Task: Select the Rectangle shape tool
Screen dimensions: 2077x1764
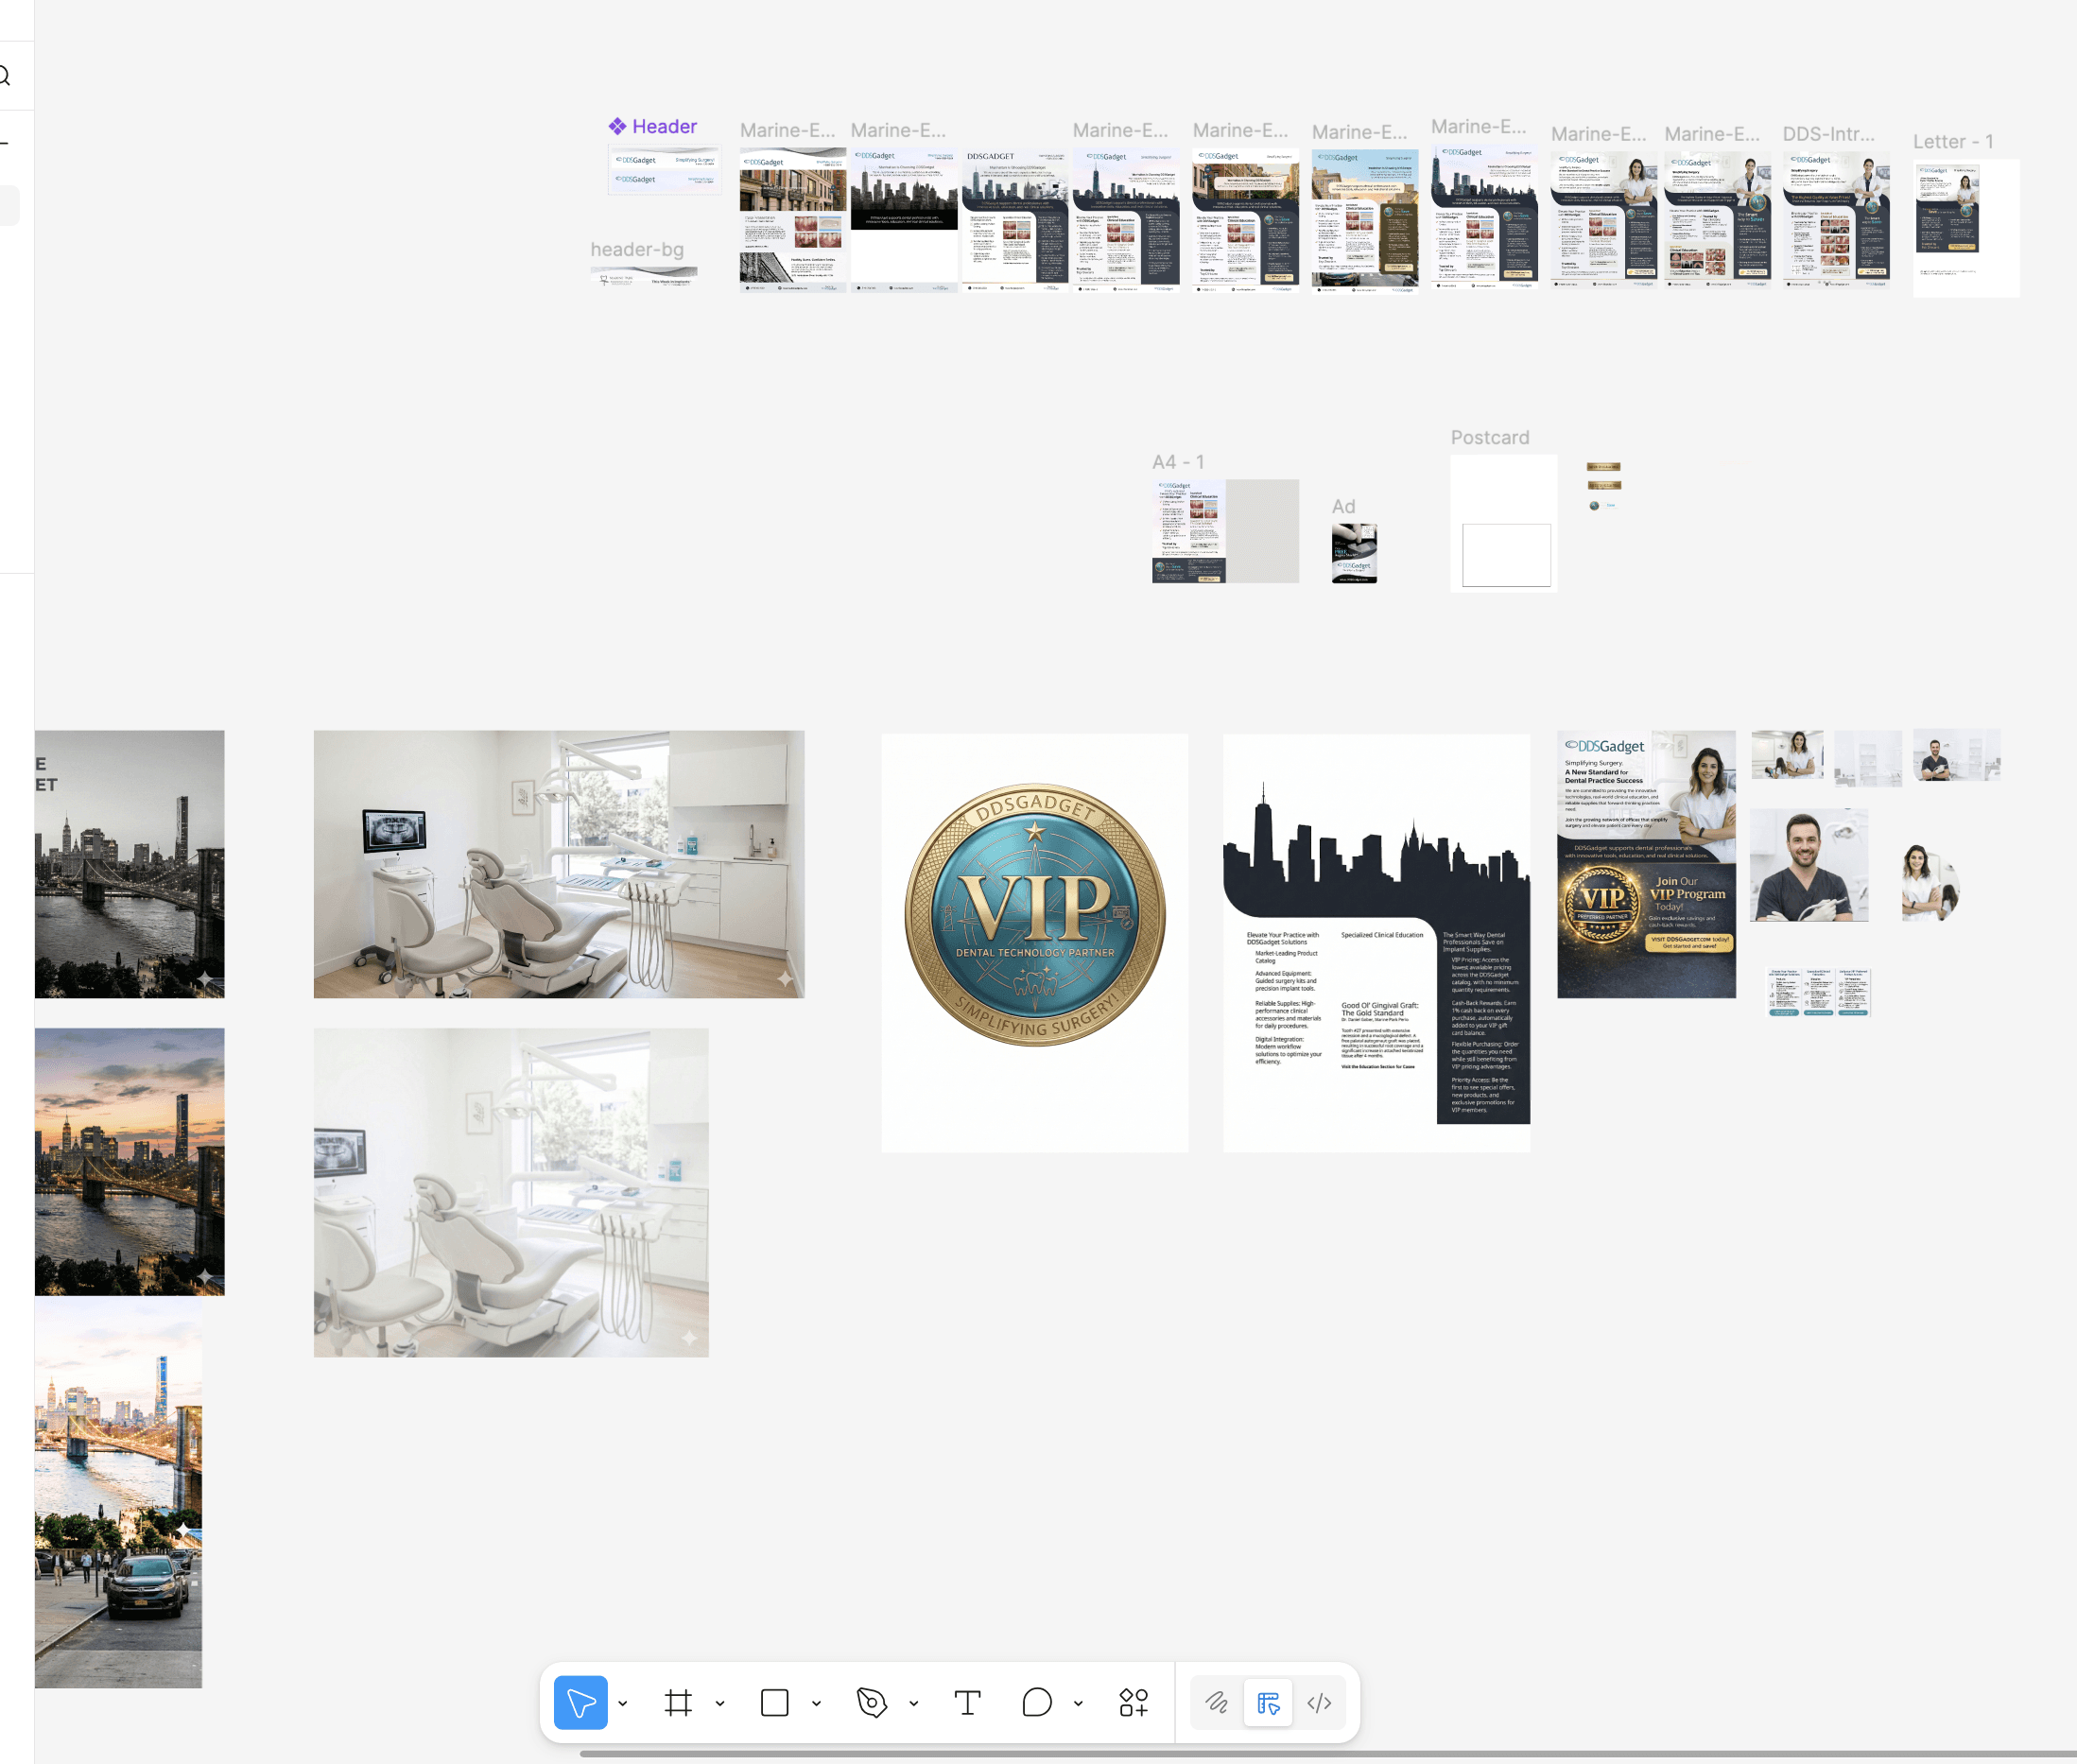Action: point(774,1702)
